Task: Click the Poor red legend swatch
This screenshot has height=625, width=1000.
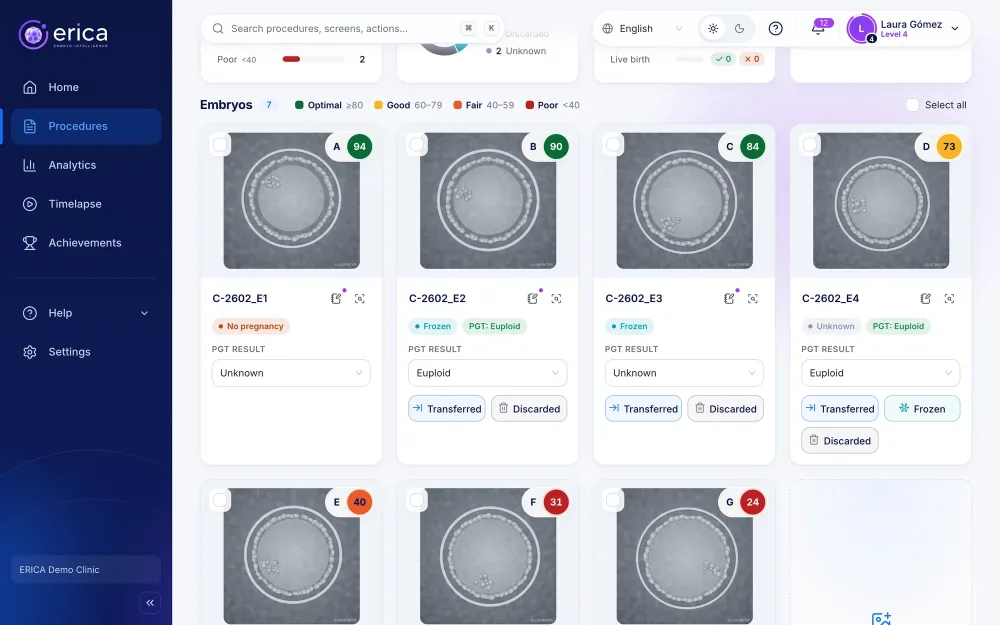Action: coord(529,105)
